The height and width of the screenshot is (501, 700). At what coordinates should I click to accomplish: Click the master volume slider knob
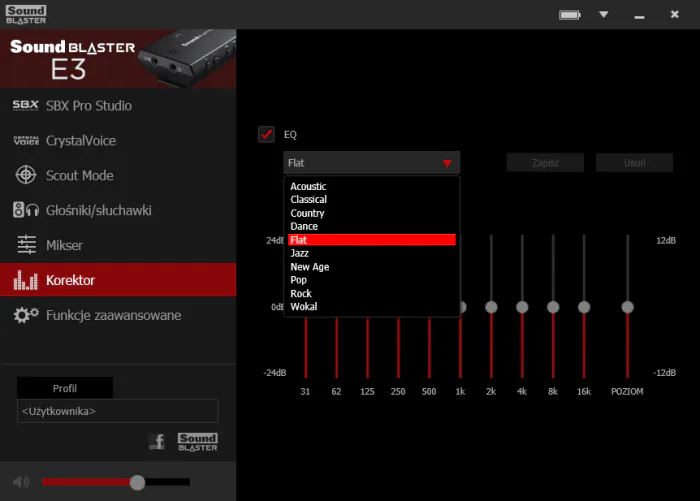tap(138, 482)
